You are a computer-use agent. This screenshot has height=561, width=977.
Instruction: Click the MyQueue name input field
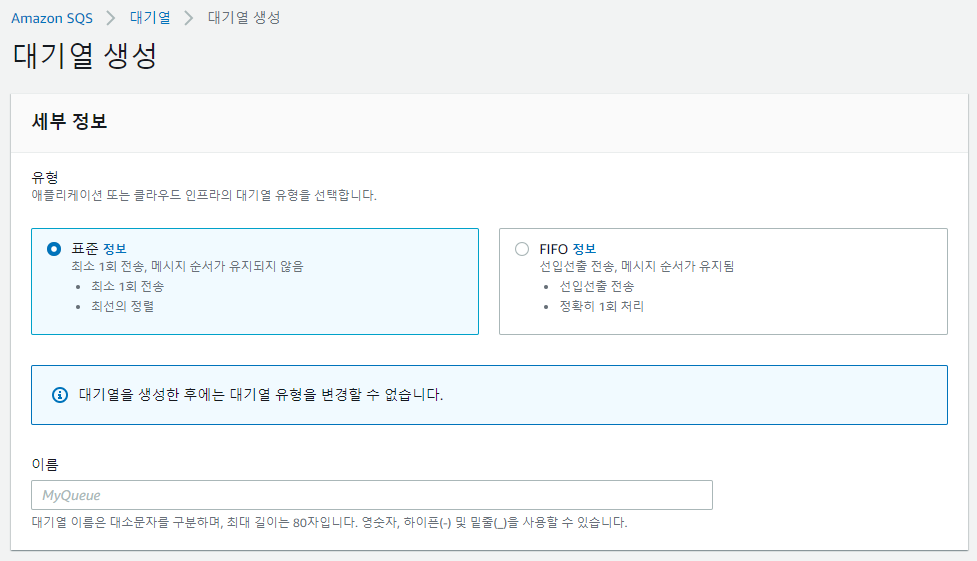(372, 495)
